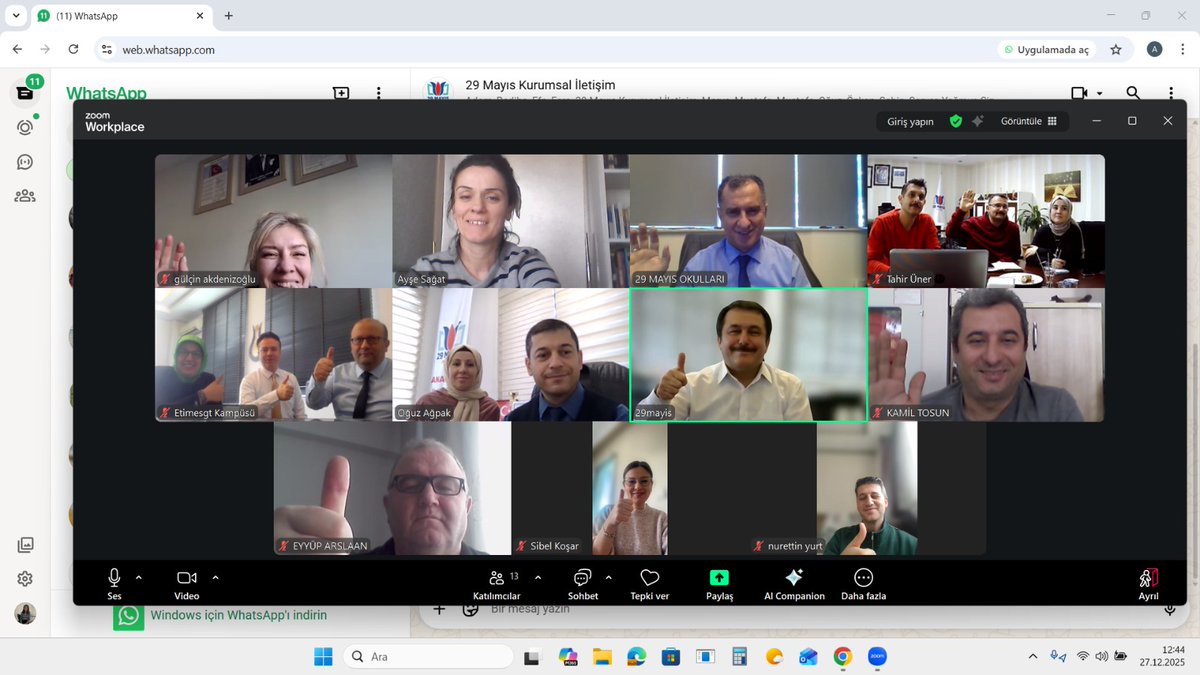Screen dimensions: 1200x675
Task: Select the Tahir Üner video tile
Action: pyautogui.click(x=986, y=221)
